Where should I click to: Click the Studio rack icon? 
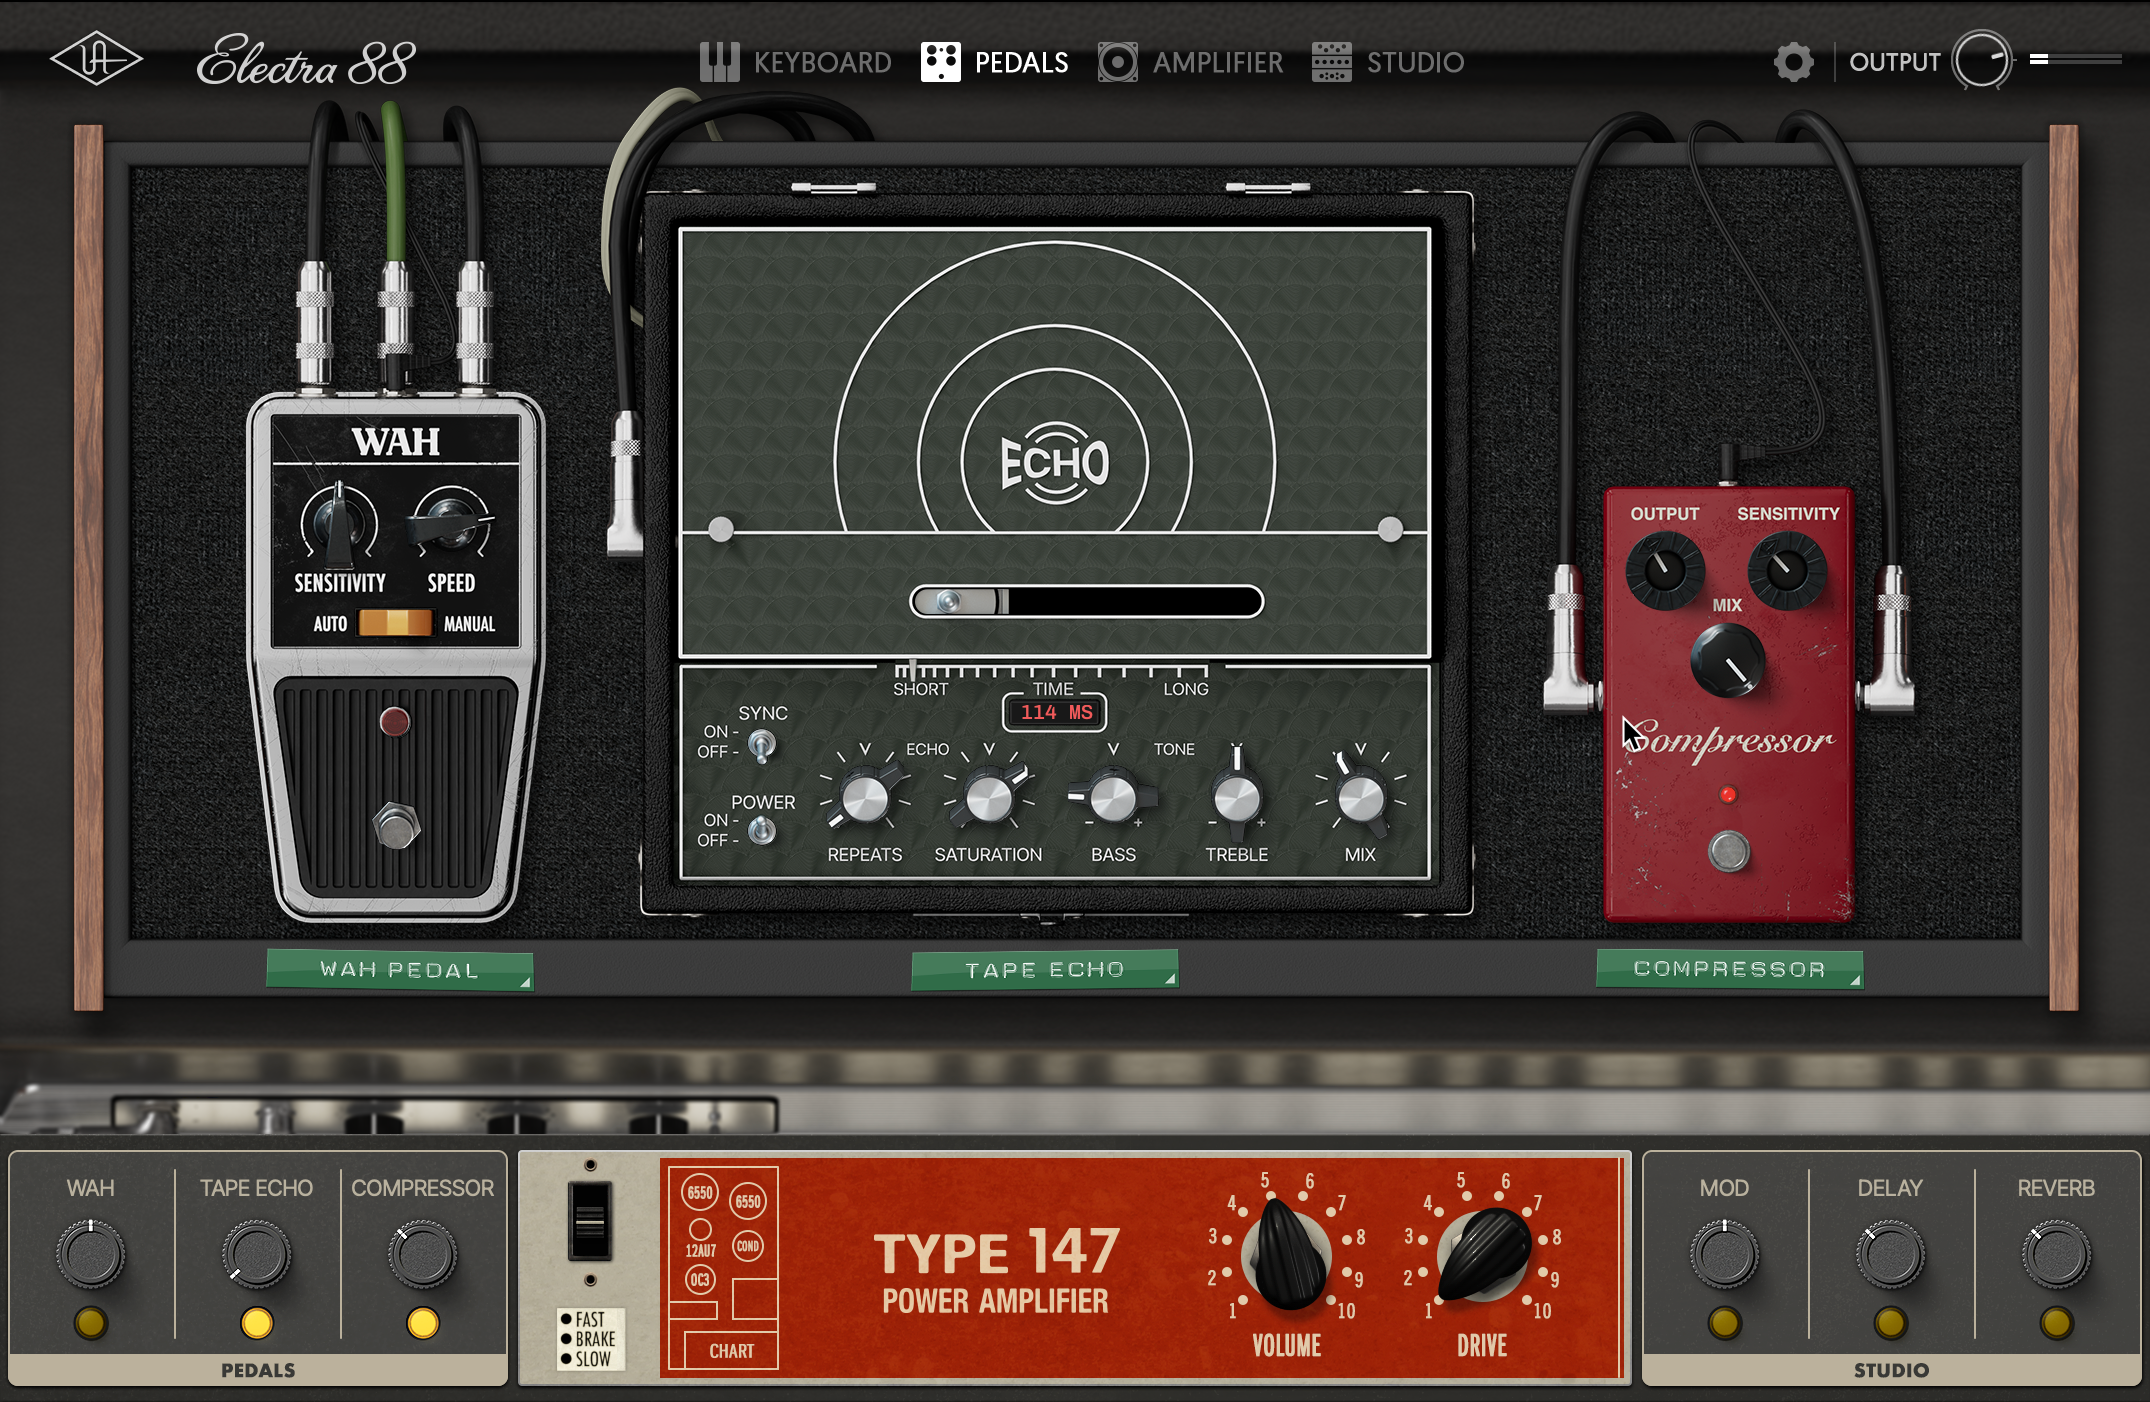[1331, 62]
